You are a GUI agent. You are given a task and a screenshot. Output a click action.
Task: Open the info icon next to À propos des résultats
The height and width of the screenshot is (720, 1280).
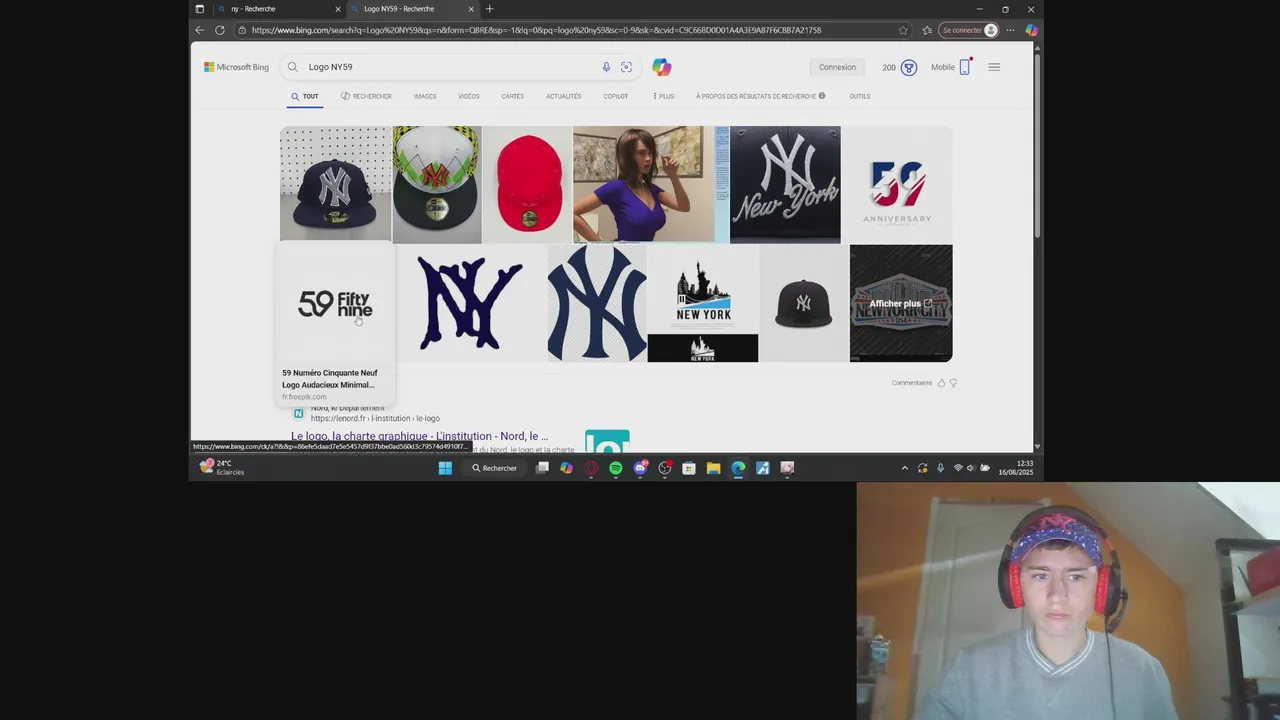[x=822, y=96]
